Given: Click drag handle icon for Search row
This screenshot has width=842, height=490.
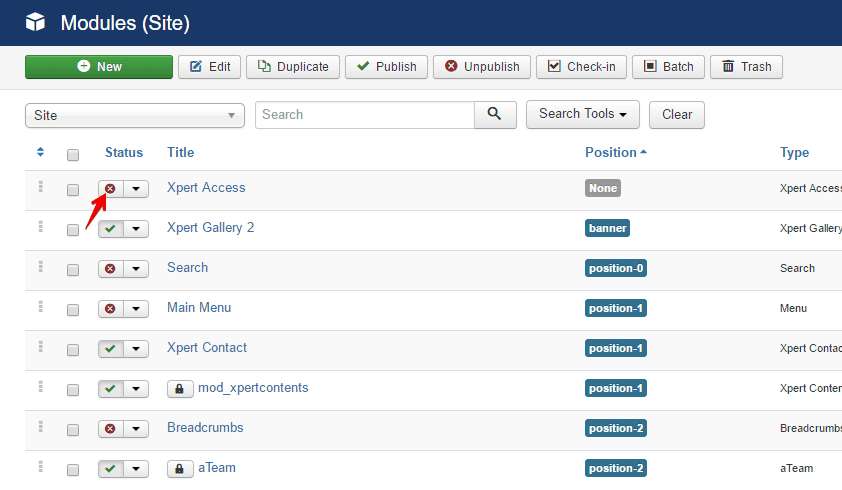Looking at the screenshot, I should click(x=41, y=266).
